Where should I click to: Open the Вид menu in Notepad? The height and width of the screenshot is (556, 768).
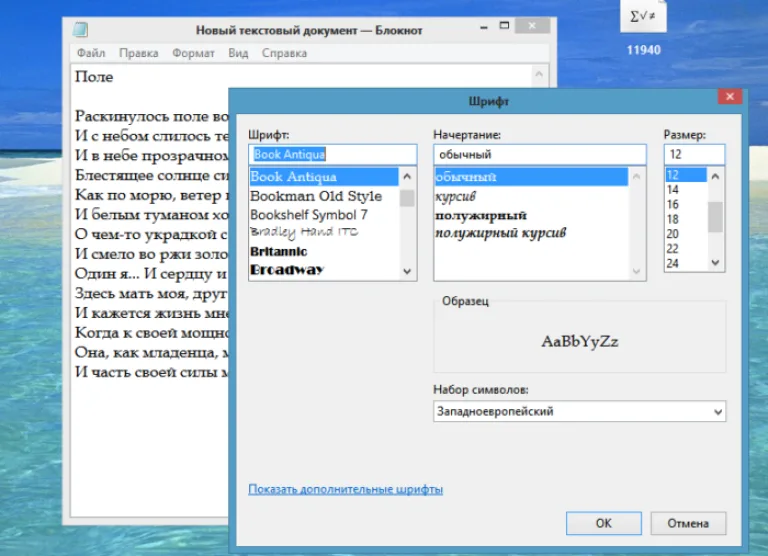(x=238, y=53)
